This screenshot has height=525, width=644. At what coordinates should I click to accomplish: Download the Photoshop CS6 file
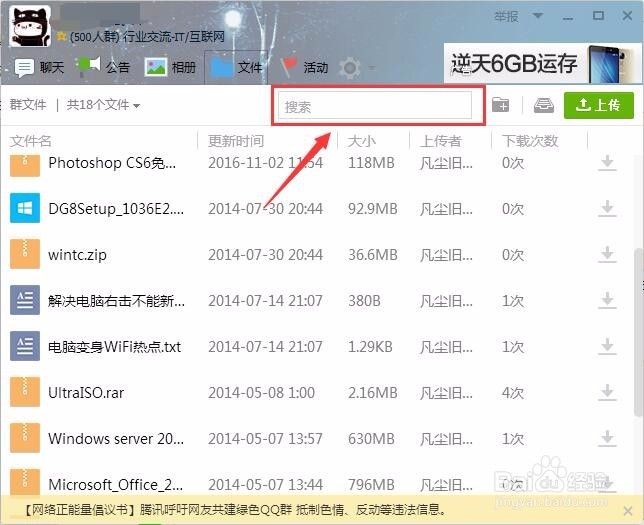point(607,163)
